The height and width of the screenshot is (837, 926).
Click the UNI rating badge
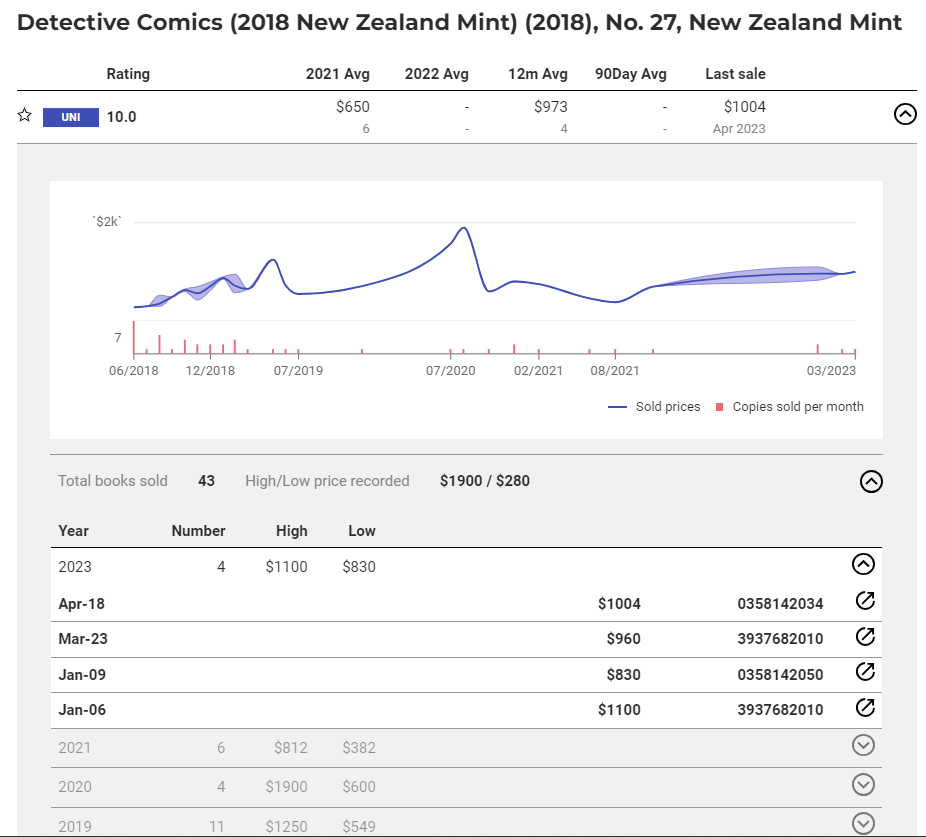click(x=70, y=117)
